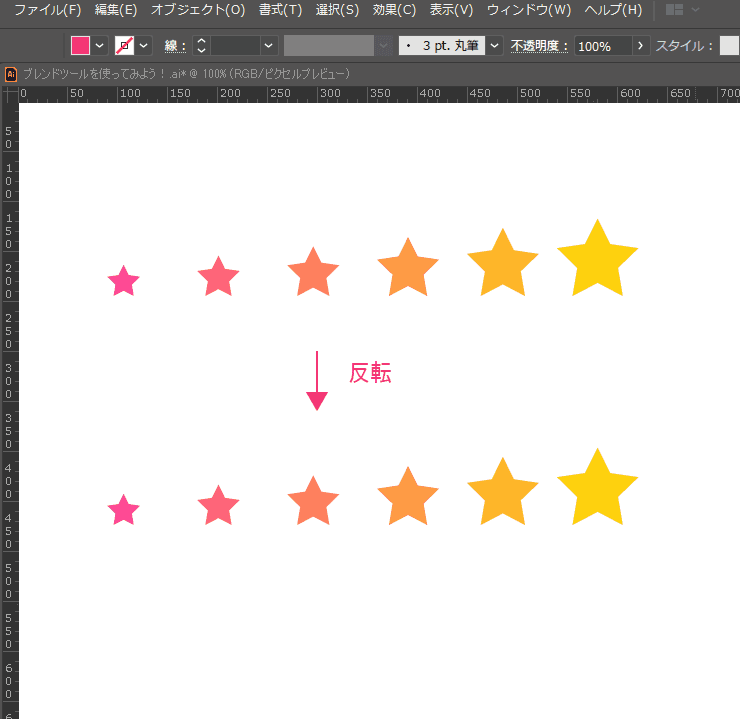Image resolution: width=740 pixels, height=719 pixels.
Task: Open the fill color dropdown arrow
Action: click(x=100, y=46)
